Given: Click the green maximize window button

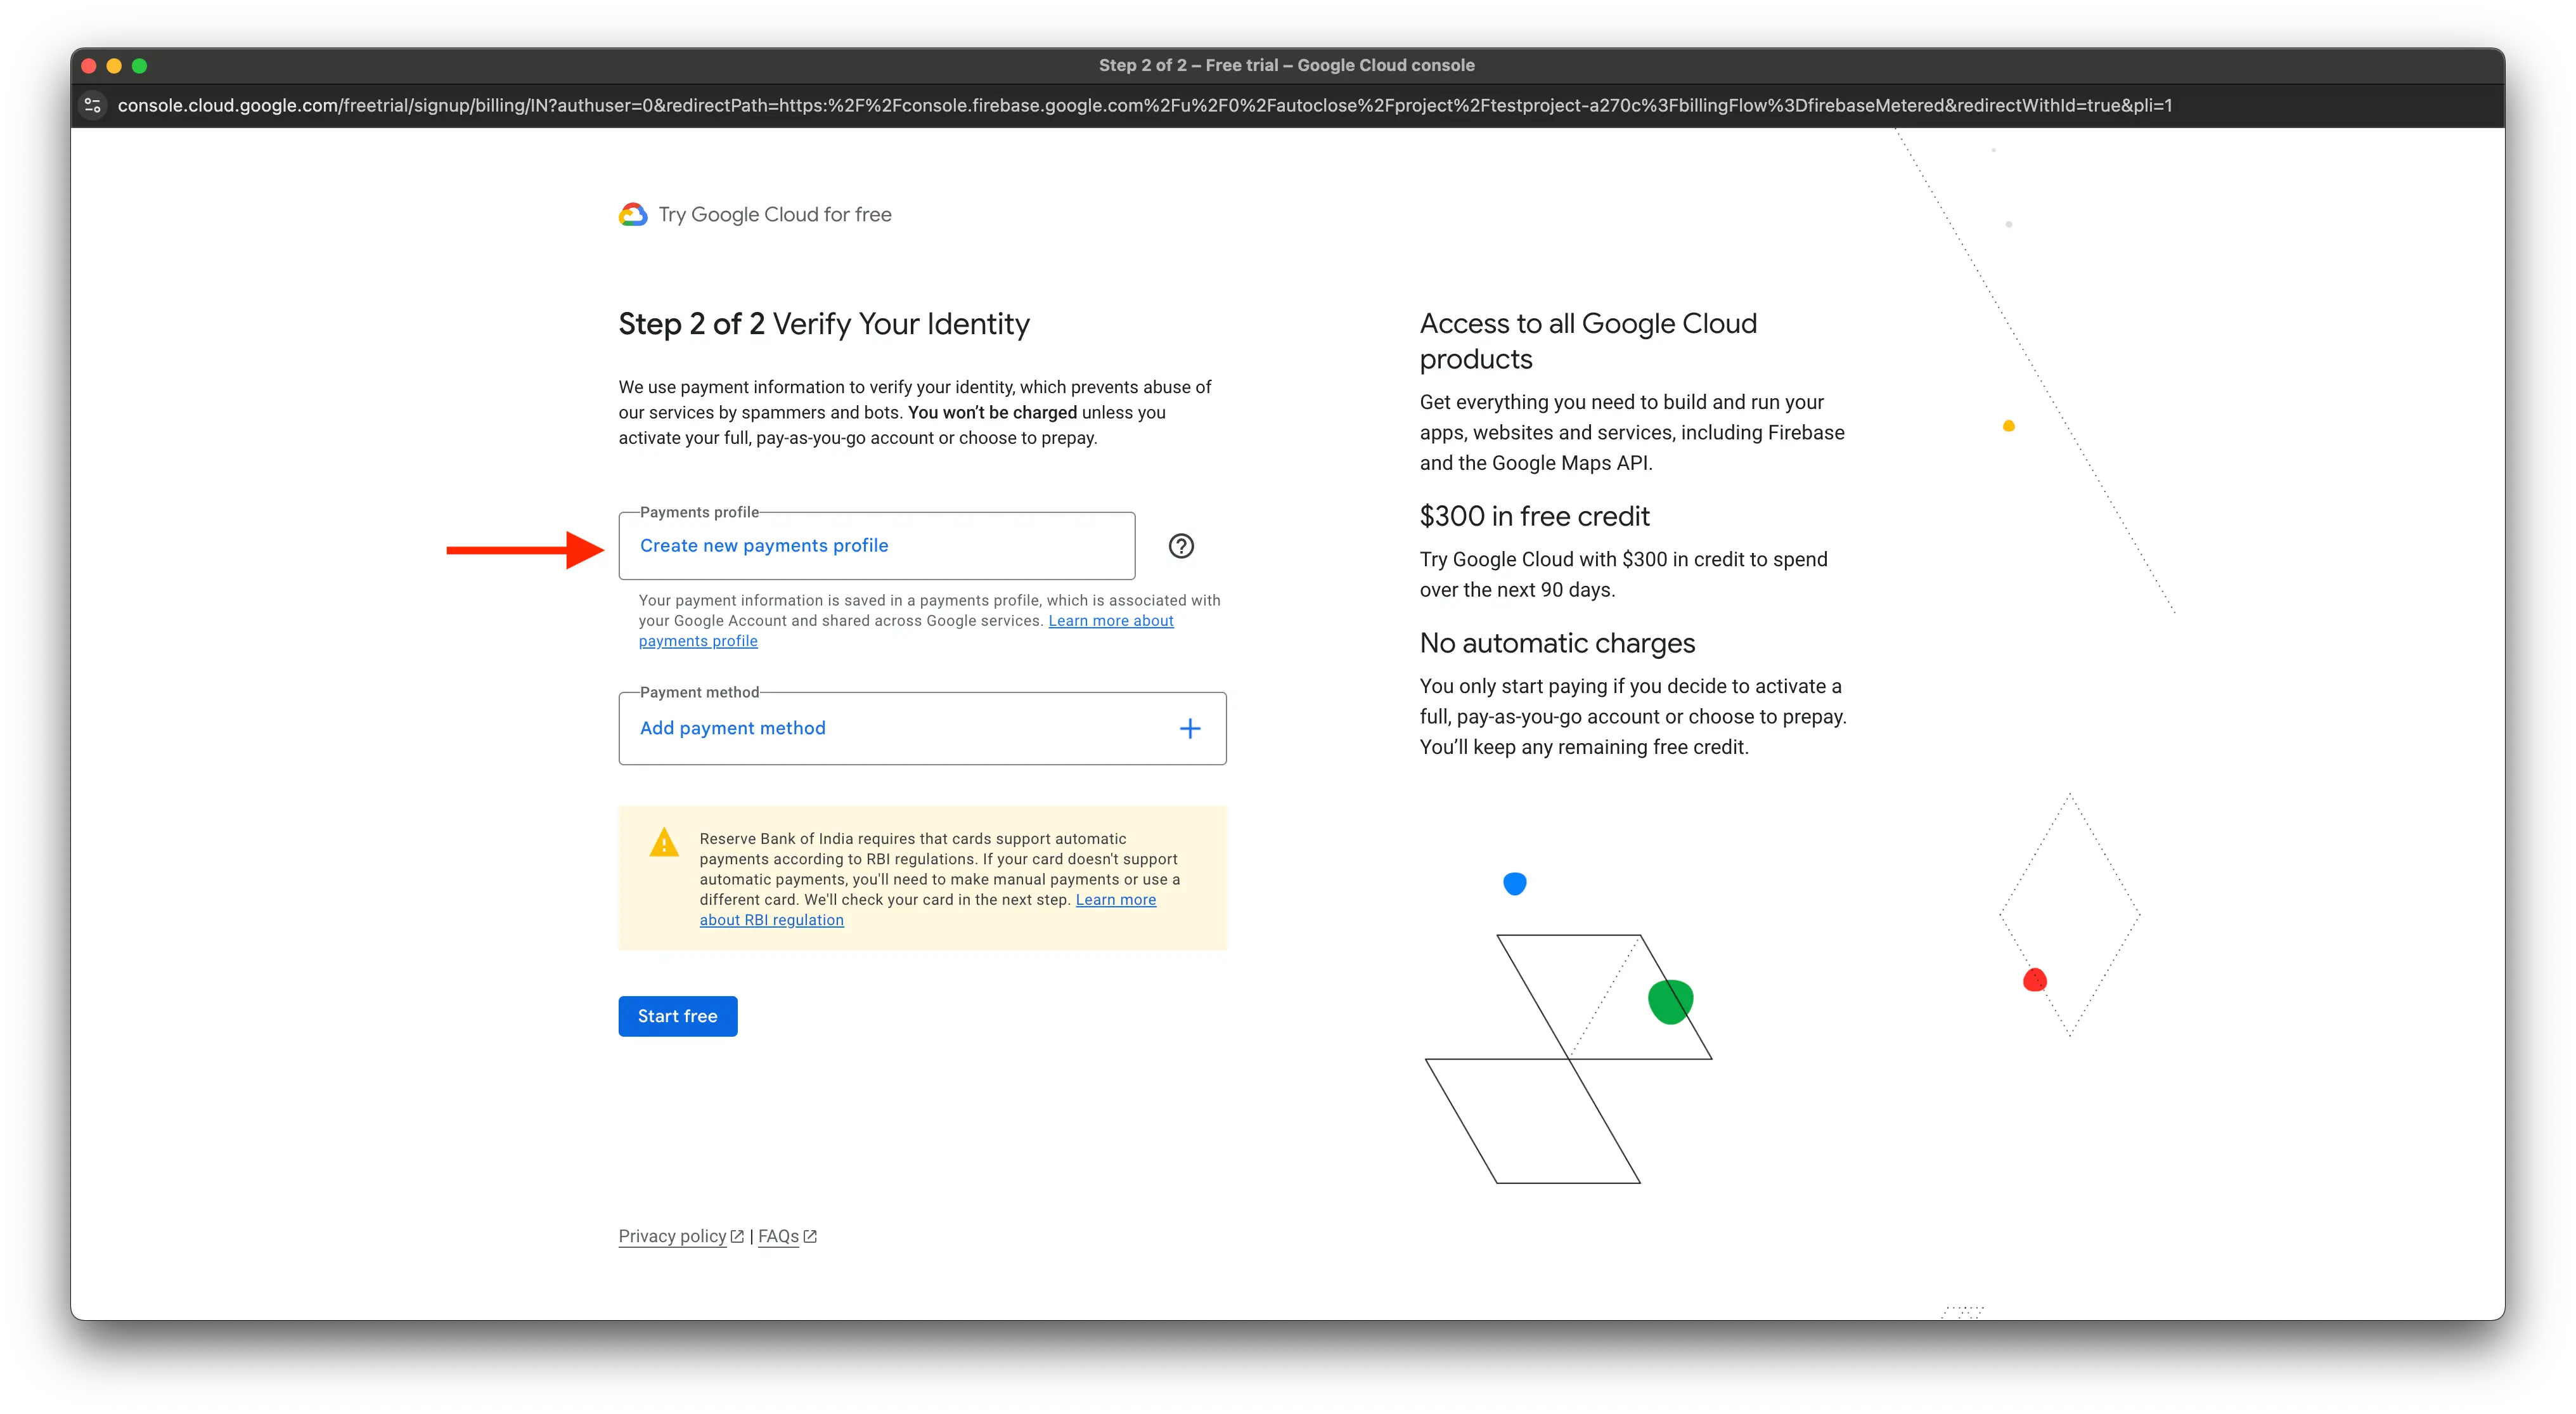Looking at the screenshot, I should (x=140, y=66).
